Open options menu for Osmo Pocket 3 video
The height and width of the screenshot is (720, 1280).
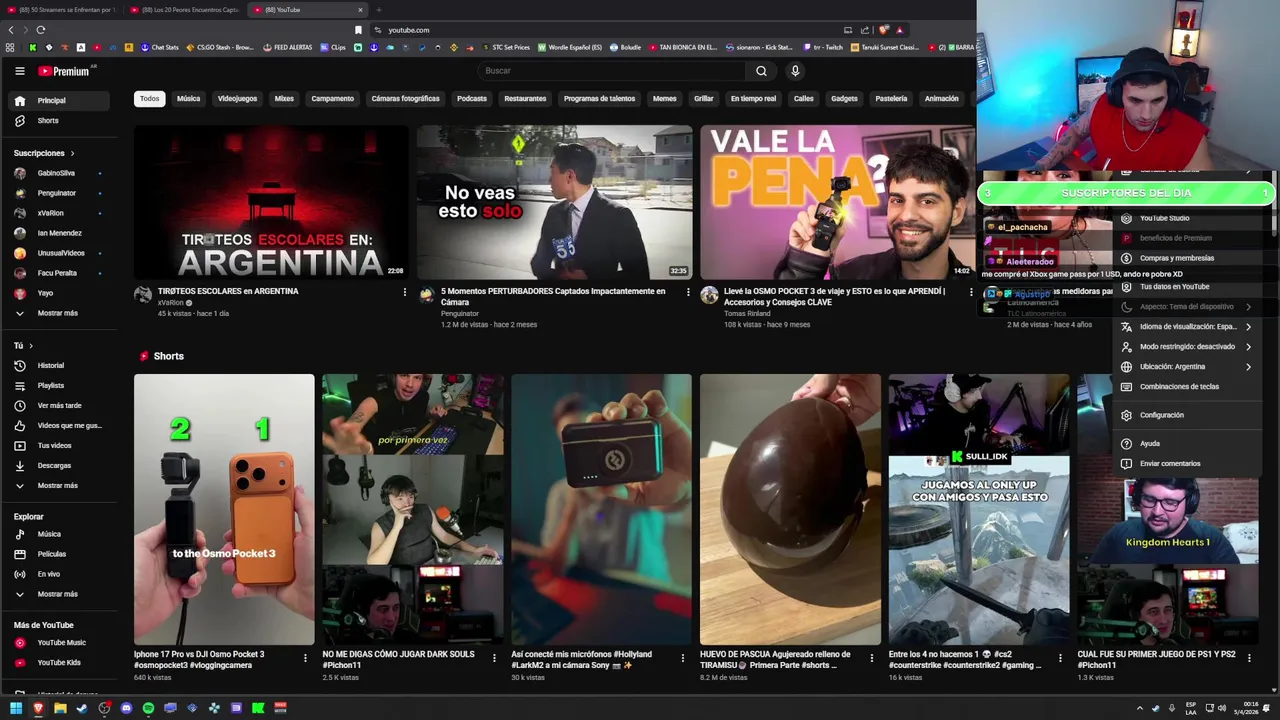tap(971, 292)
